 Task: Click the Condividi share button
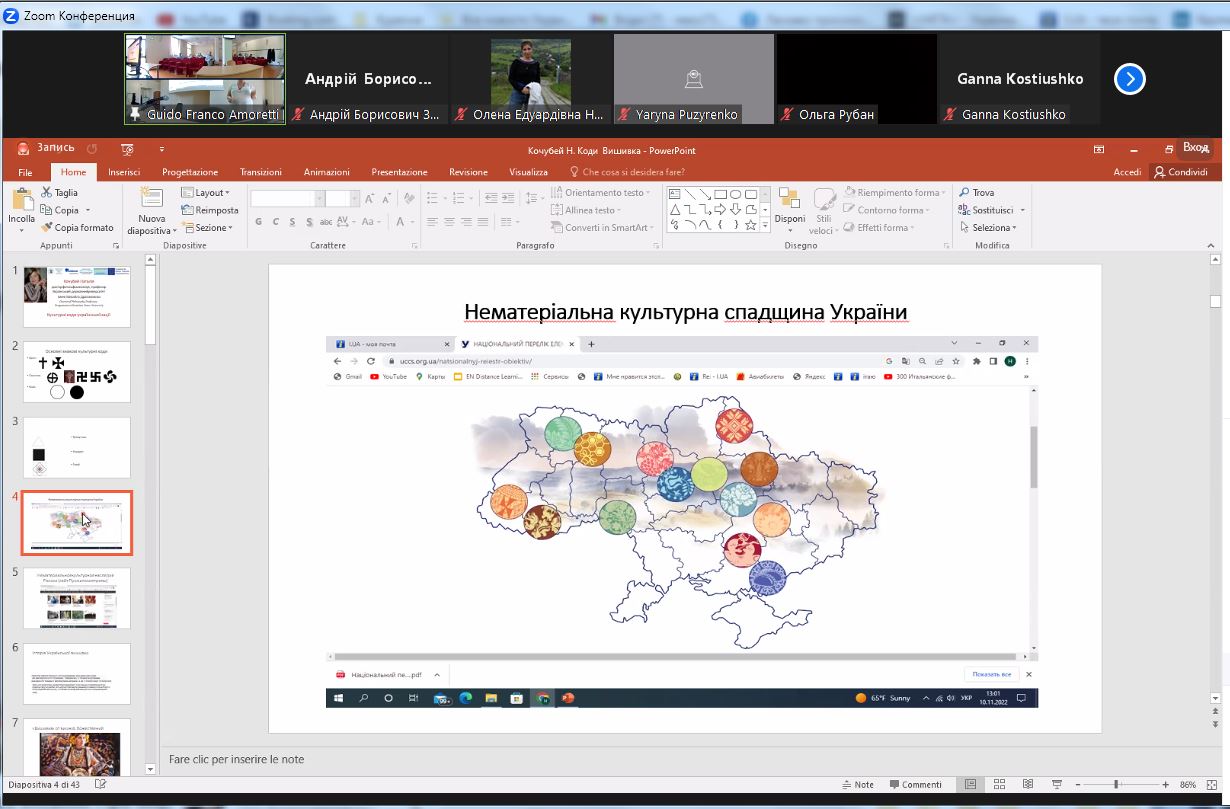[x=1180, y=172]
